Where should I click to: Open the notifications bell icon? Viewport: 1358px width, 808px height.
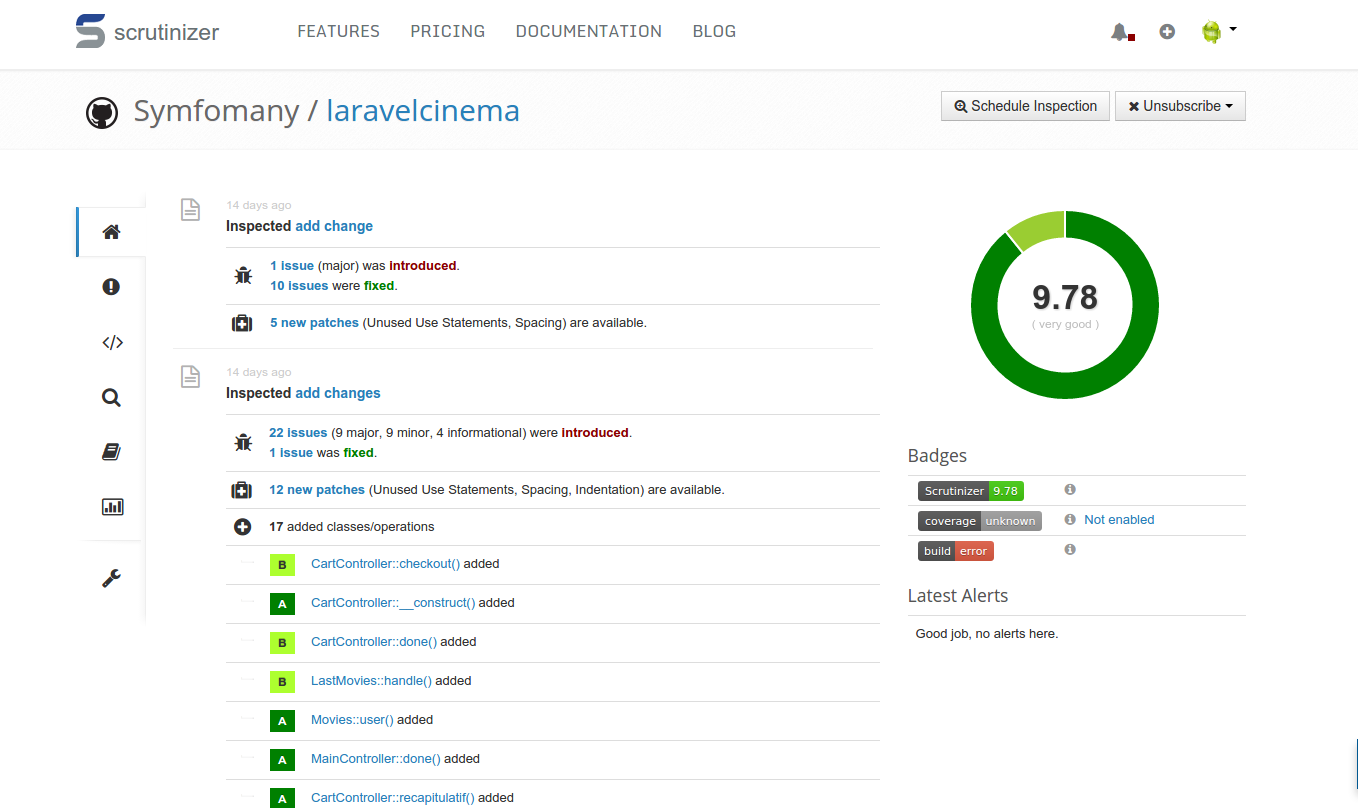1121,32
